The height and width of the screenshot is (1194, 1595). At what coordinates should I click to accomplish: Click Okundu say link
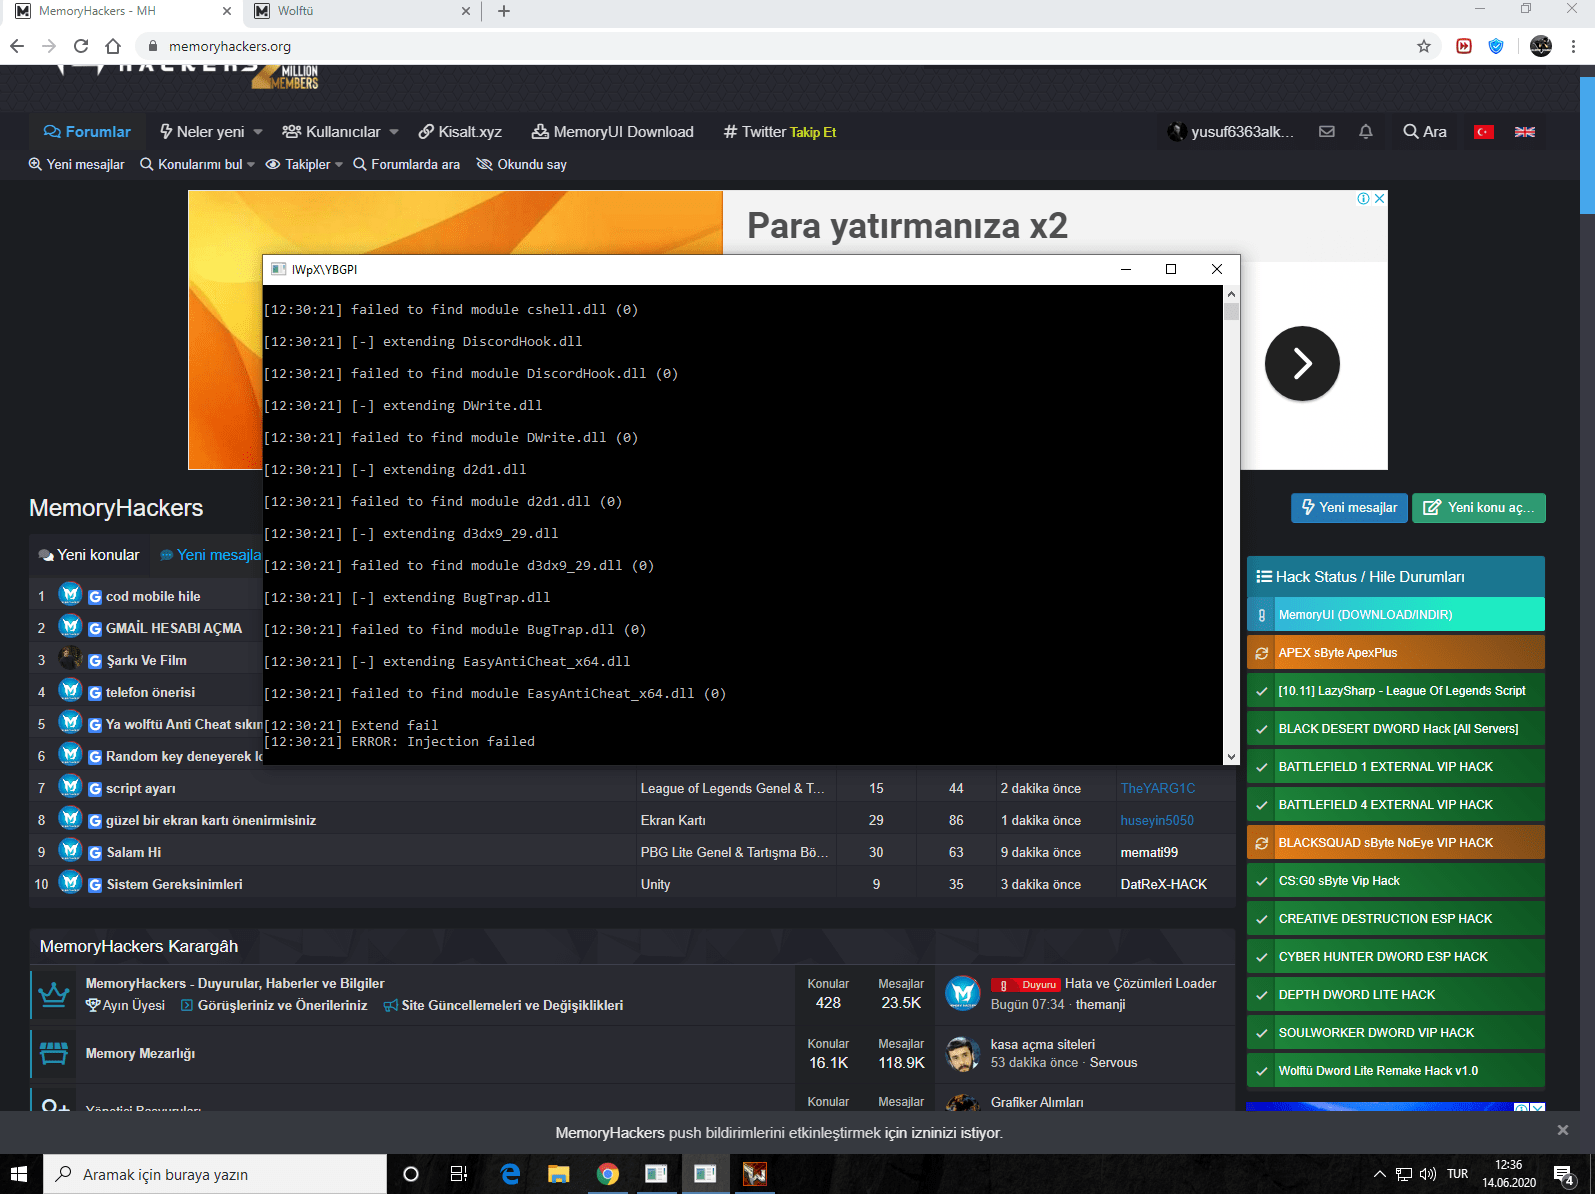pos(522,165)
